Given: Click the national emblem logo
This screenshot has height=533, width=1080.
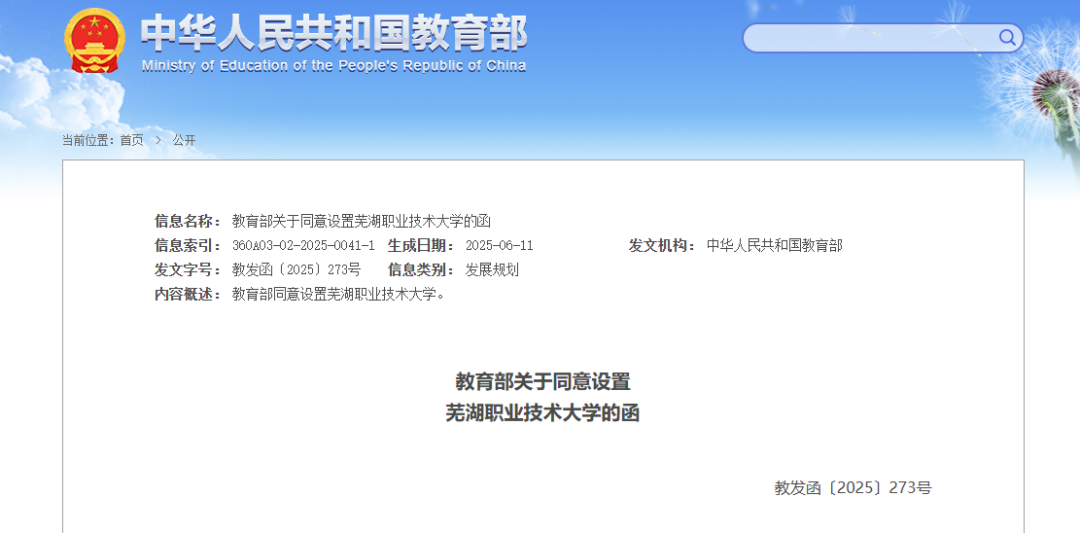Looking at the screenshot, I should pos(95,40).
